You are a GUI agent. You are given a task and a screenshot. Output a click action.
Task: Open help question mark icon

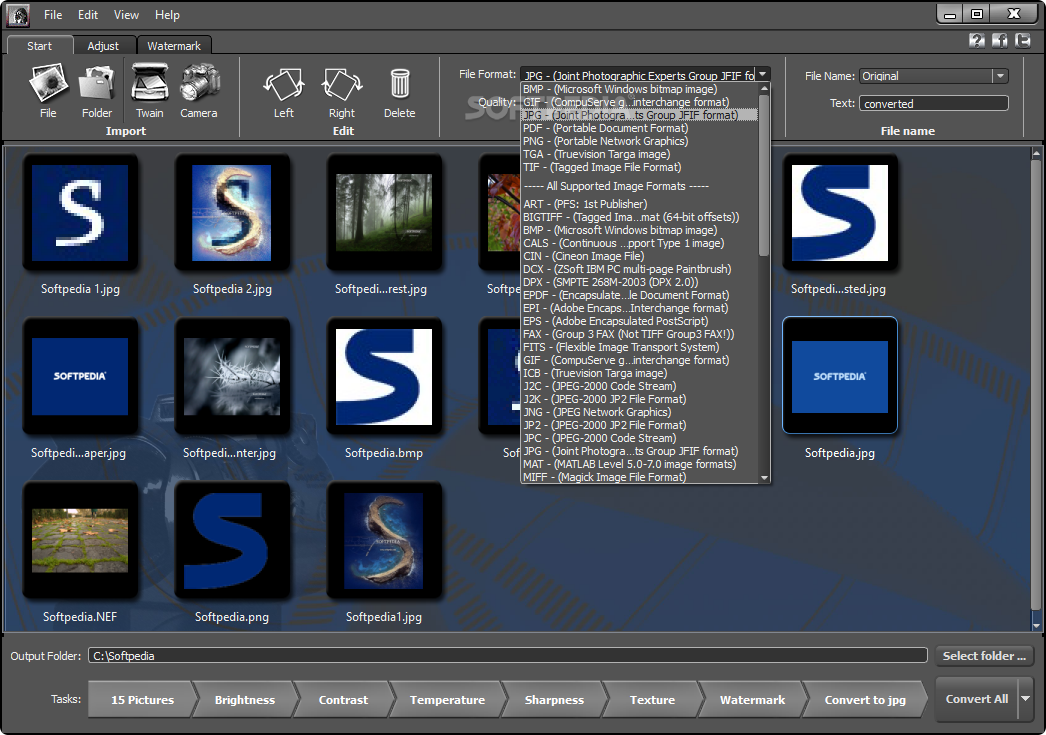[x=977, y=41]
